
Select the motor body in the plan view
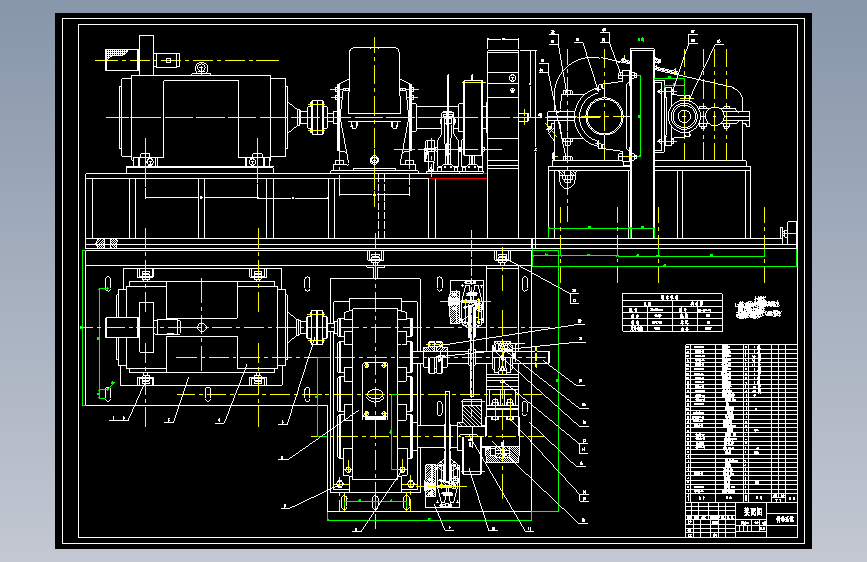(202, 327)
